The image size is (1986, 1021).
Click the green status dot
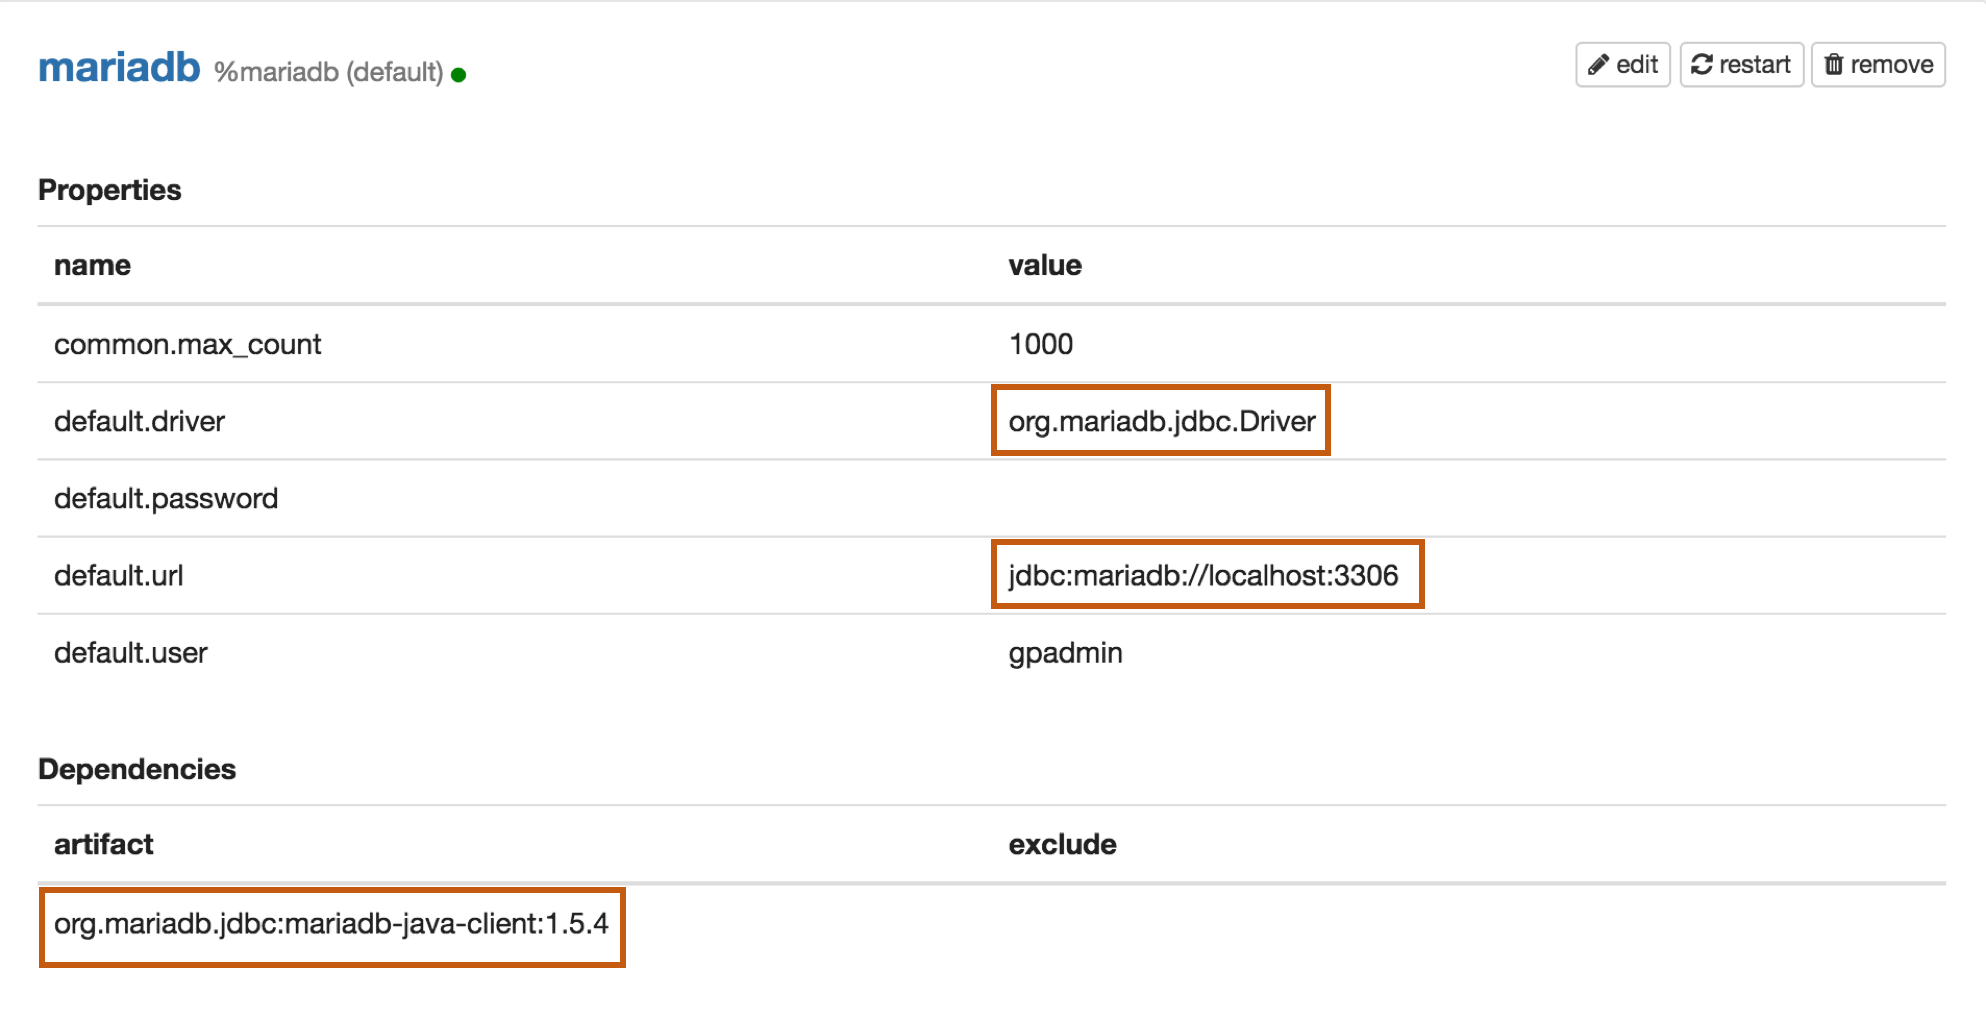coord(459,75)
